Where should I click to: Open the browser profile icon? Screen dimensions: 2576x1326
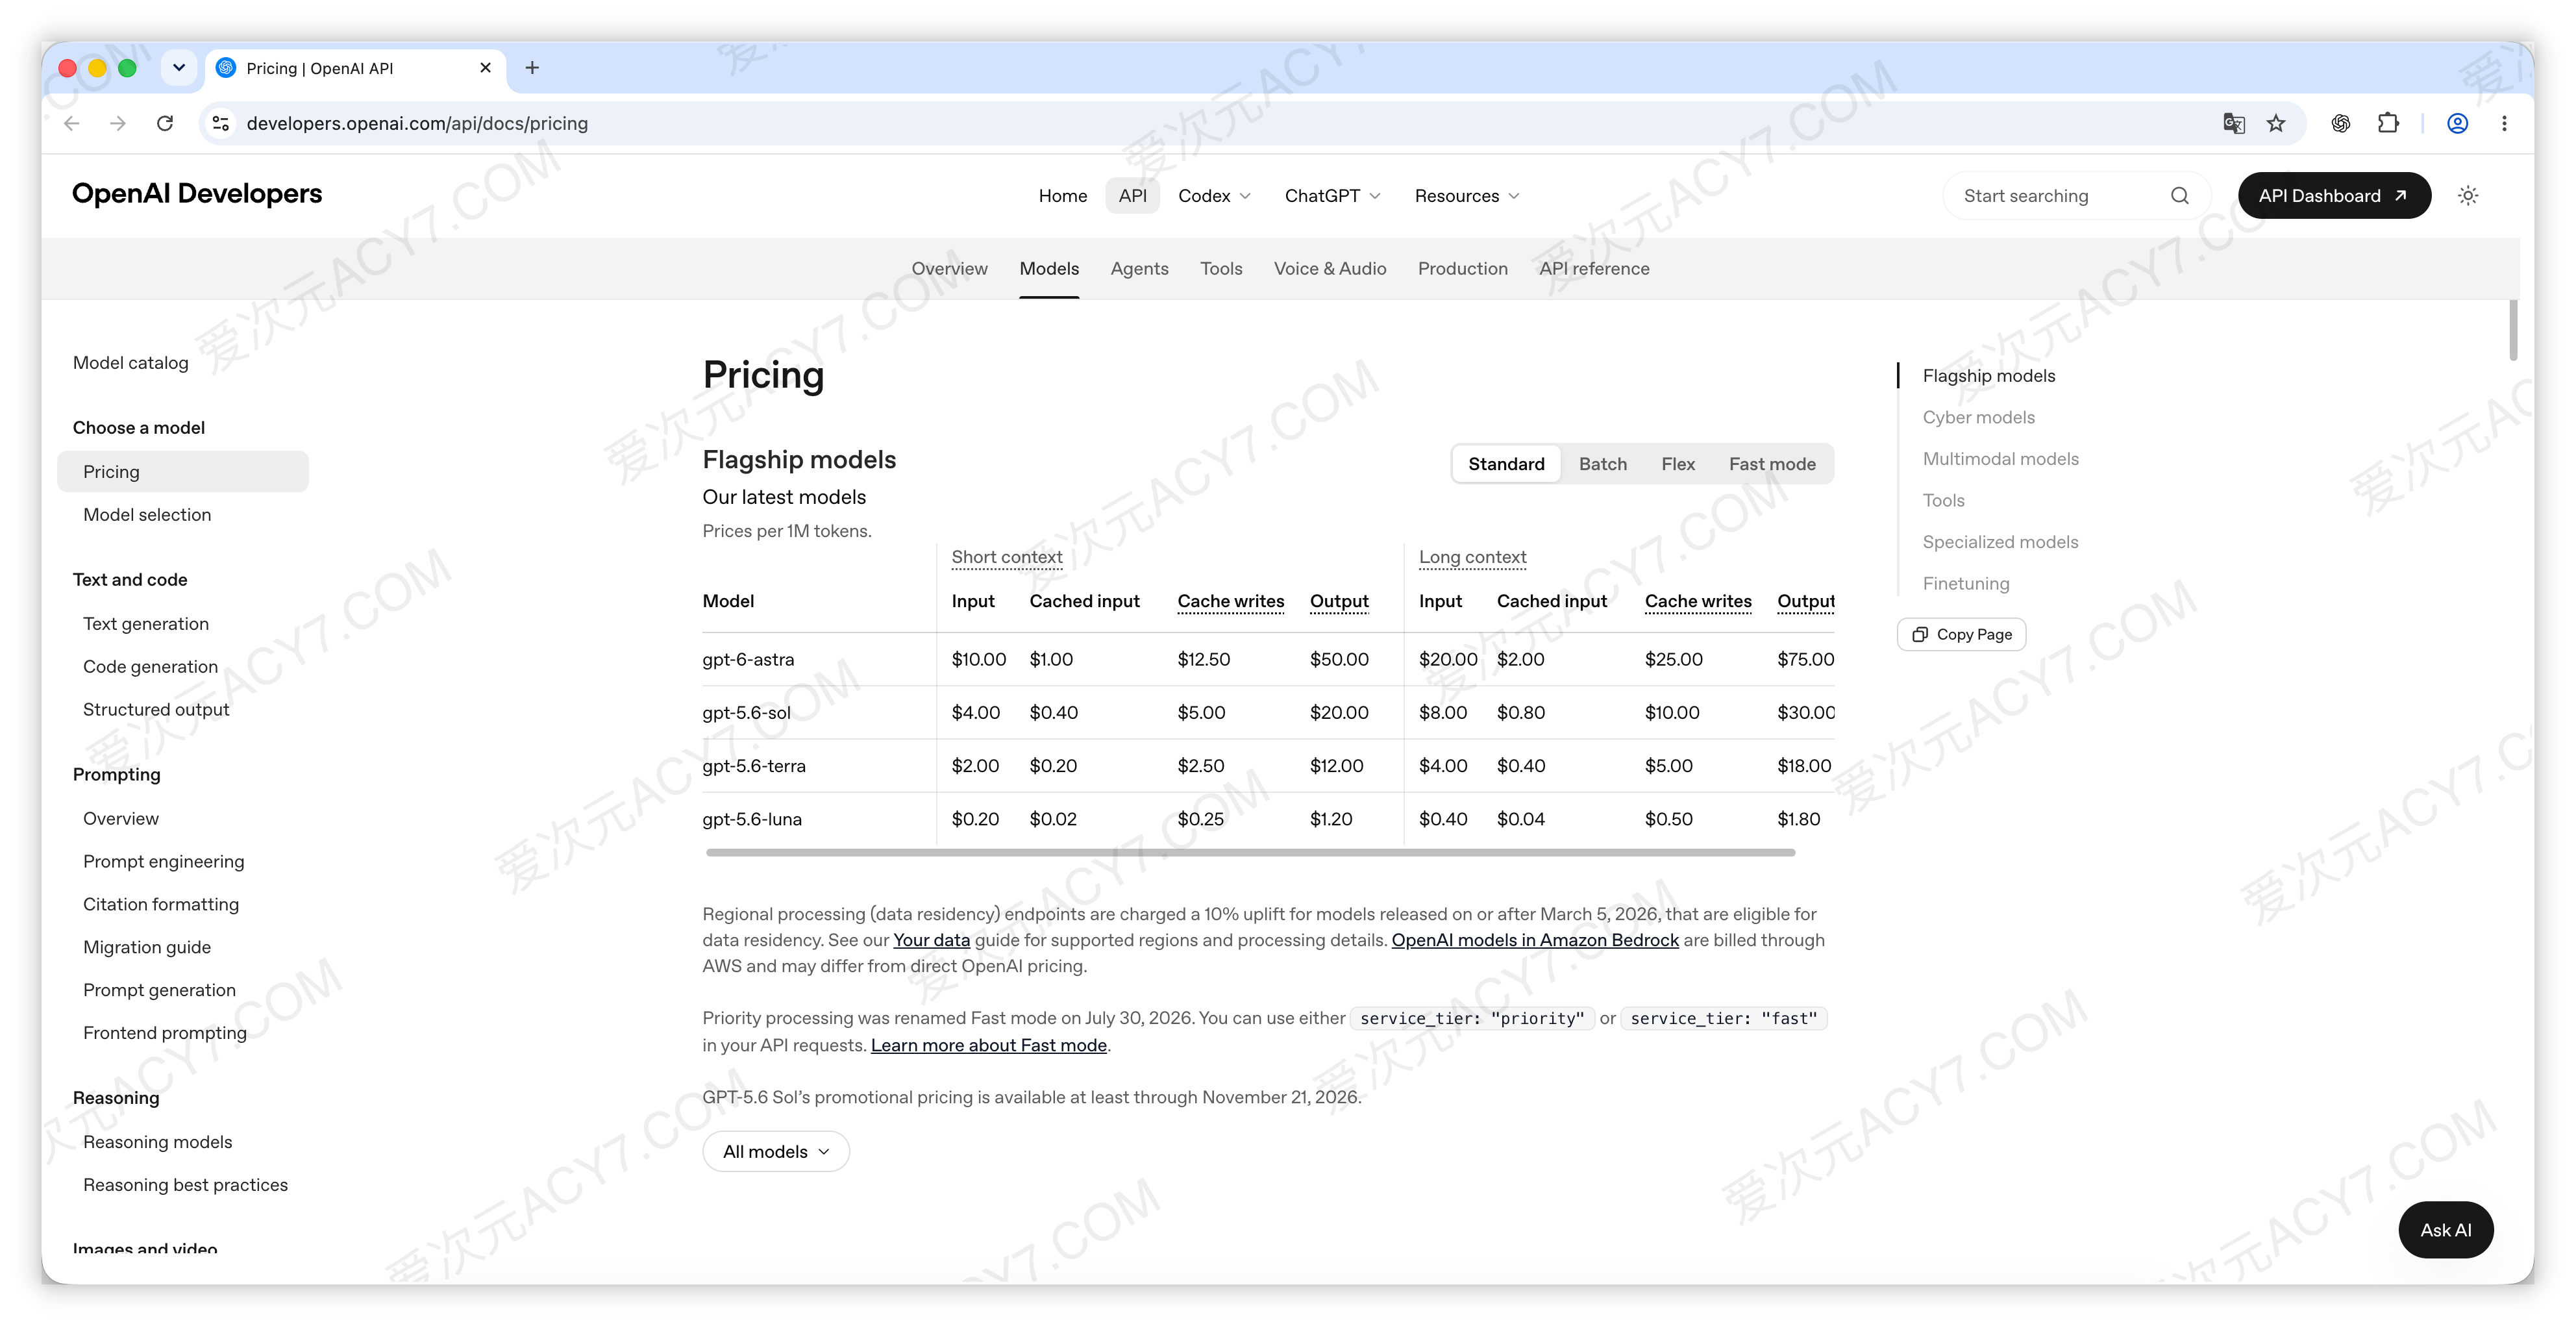(x=2457, y=123)
